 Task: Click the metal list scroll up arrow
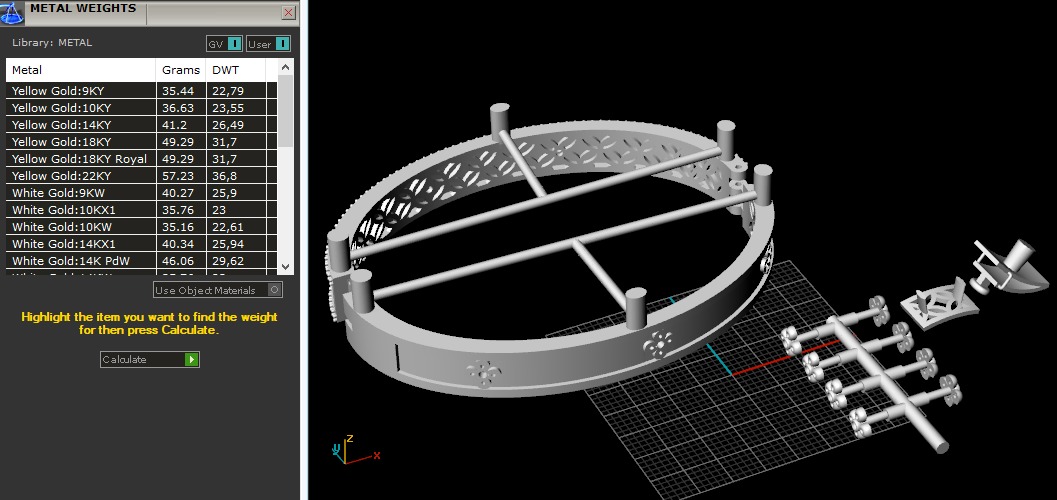pyautogui.click(x=286, y=67)
